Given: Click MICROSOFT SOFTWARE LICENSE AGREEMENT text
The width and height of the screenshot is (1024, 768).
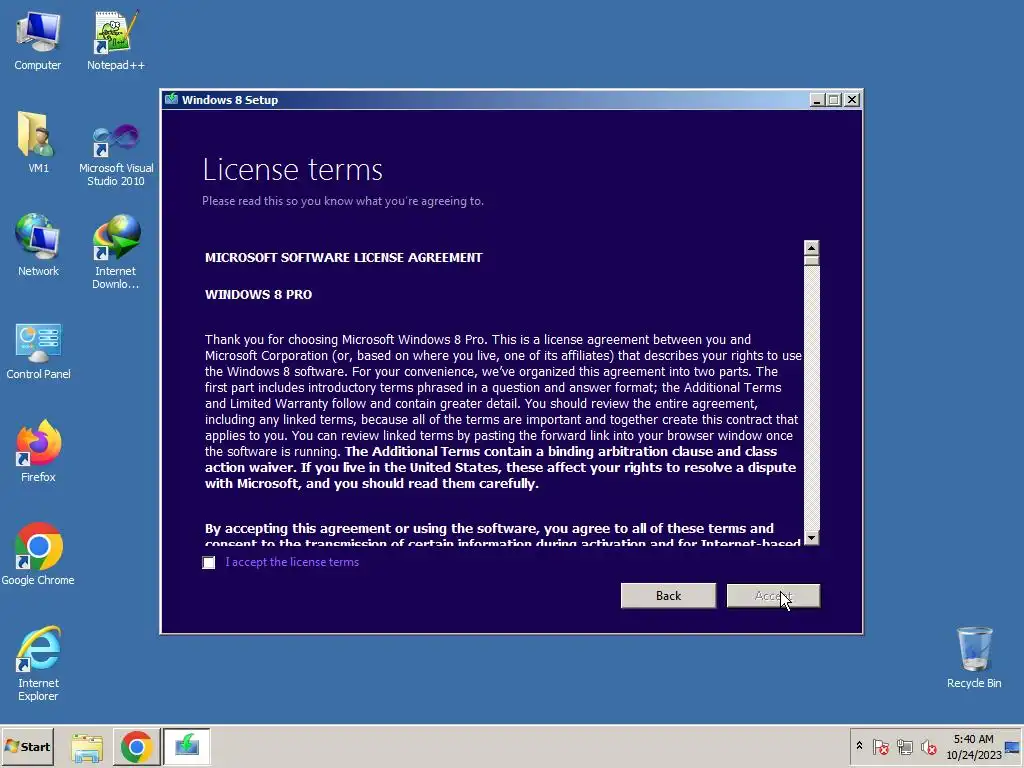Looking at the screenshot, I should tap(344, 257).
